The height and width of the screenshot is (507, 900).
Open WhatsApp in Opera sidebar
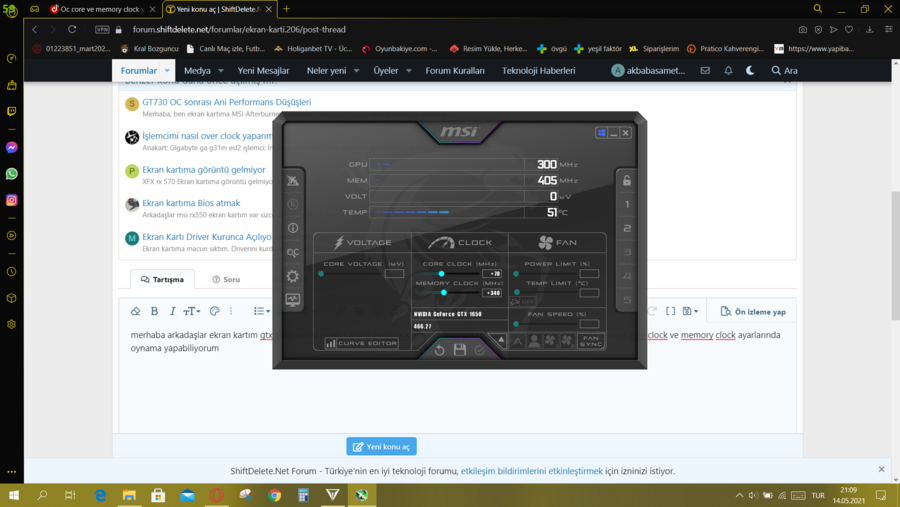tap(11, 174)
